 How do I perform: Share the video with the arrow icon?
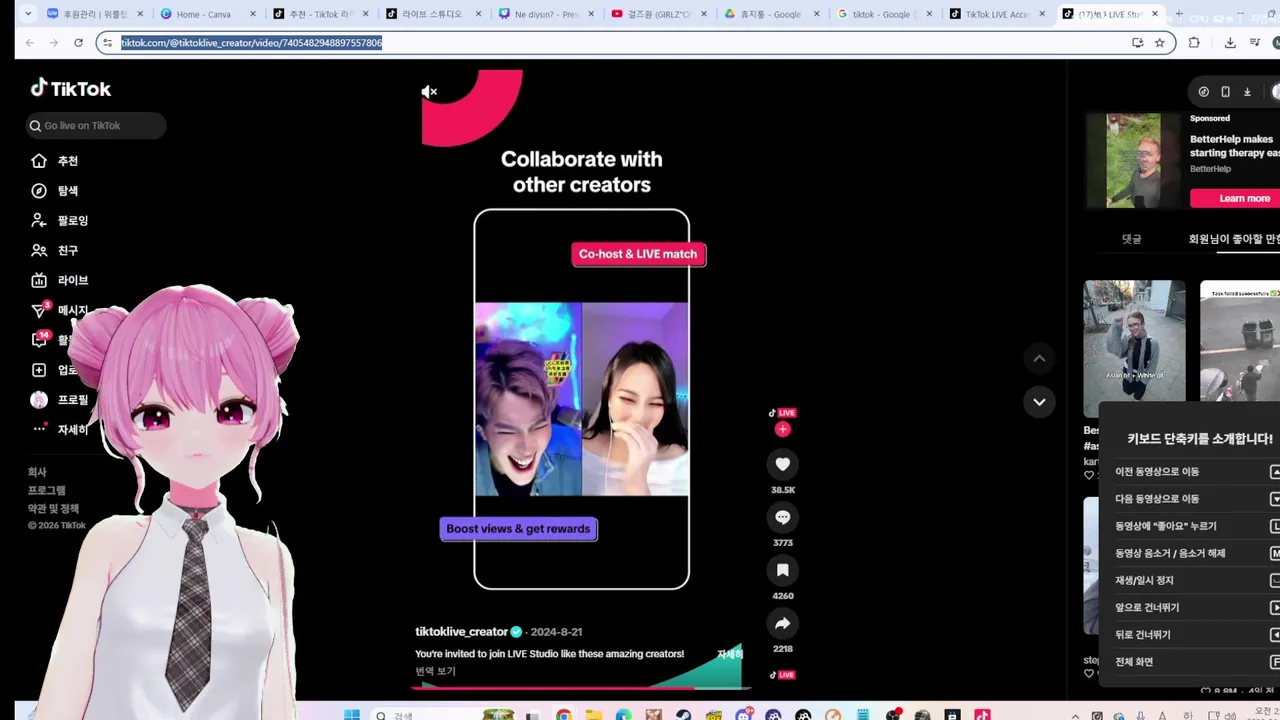tap(782, 623)
